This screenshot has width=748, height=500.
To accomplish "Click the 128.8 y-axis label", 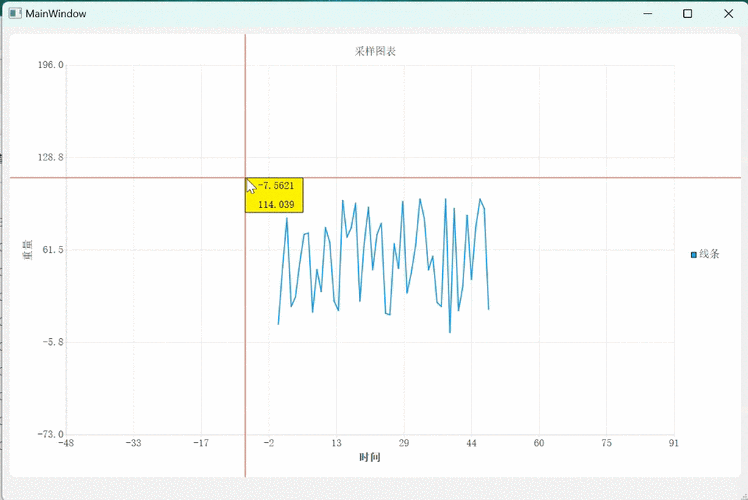I will pos(49,157).
